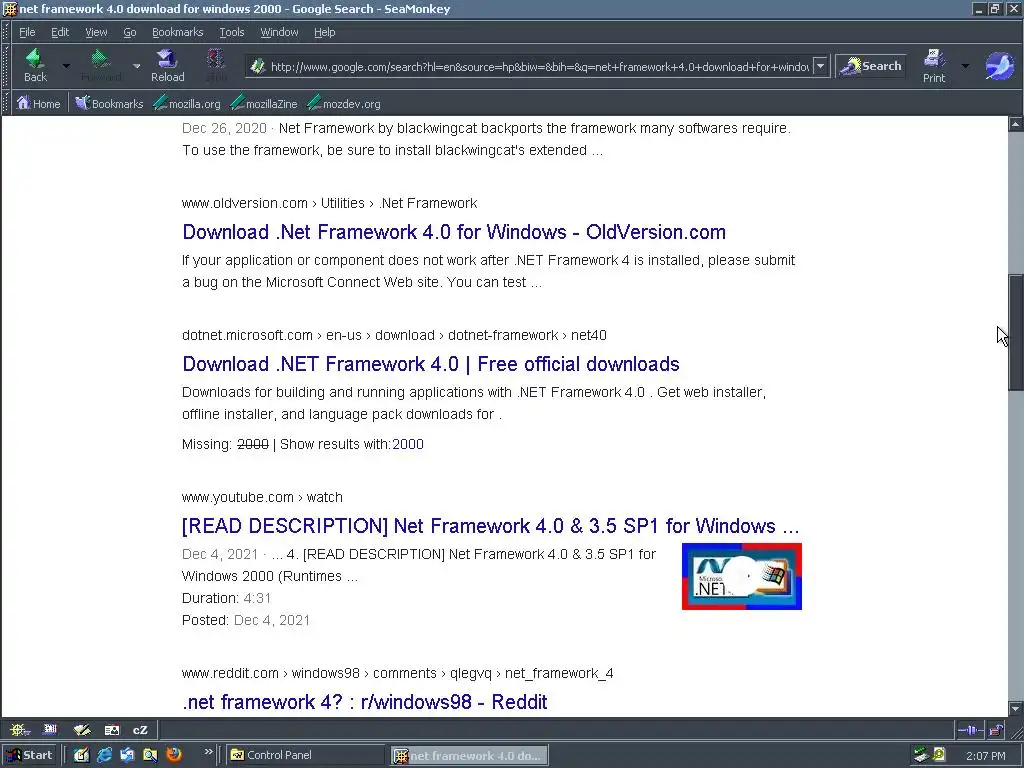Open the Go menu

tap(130, 32)
